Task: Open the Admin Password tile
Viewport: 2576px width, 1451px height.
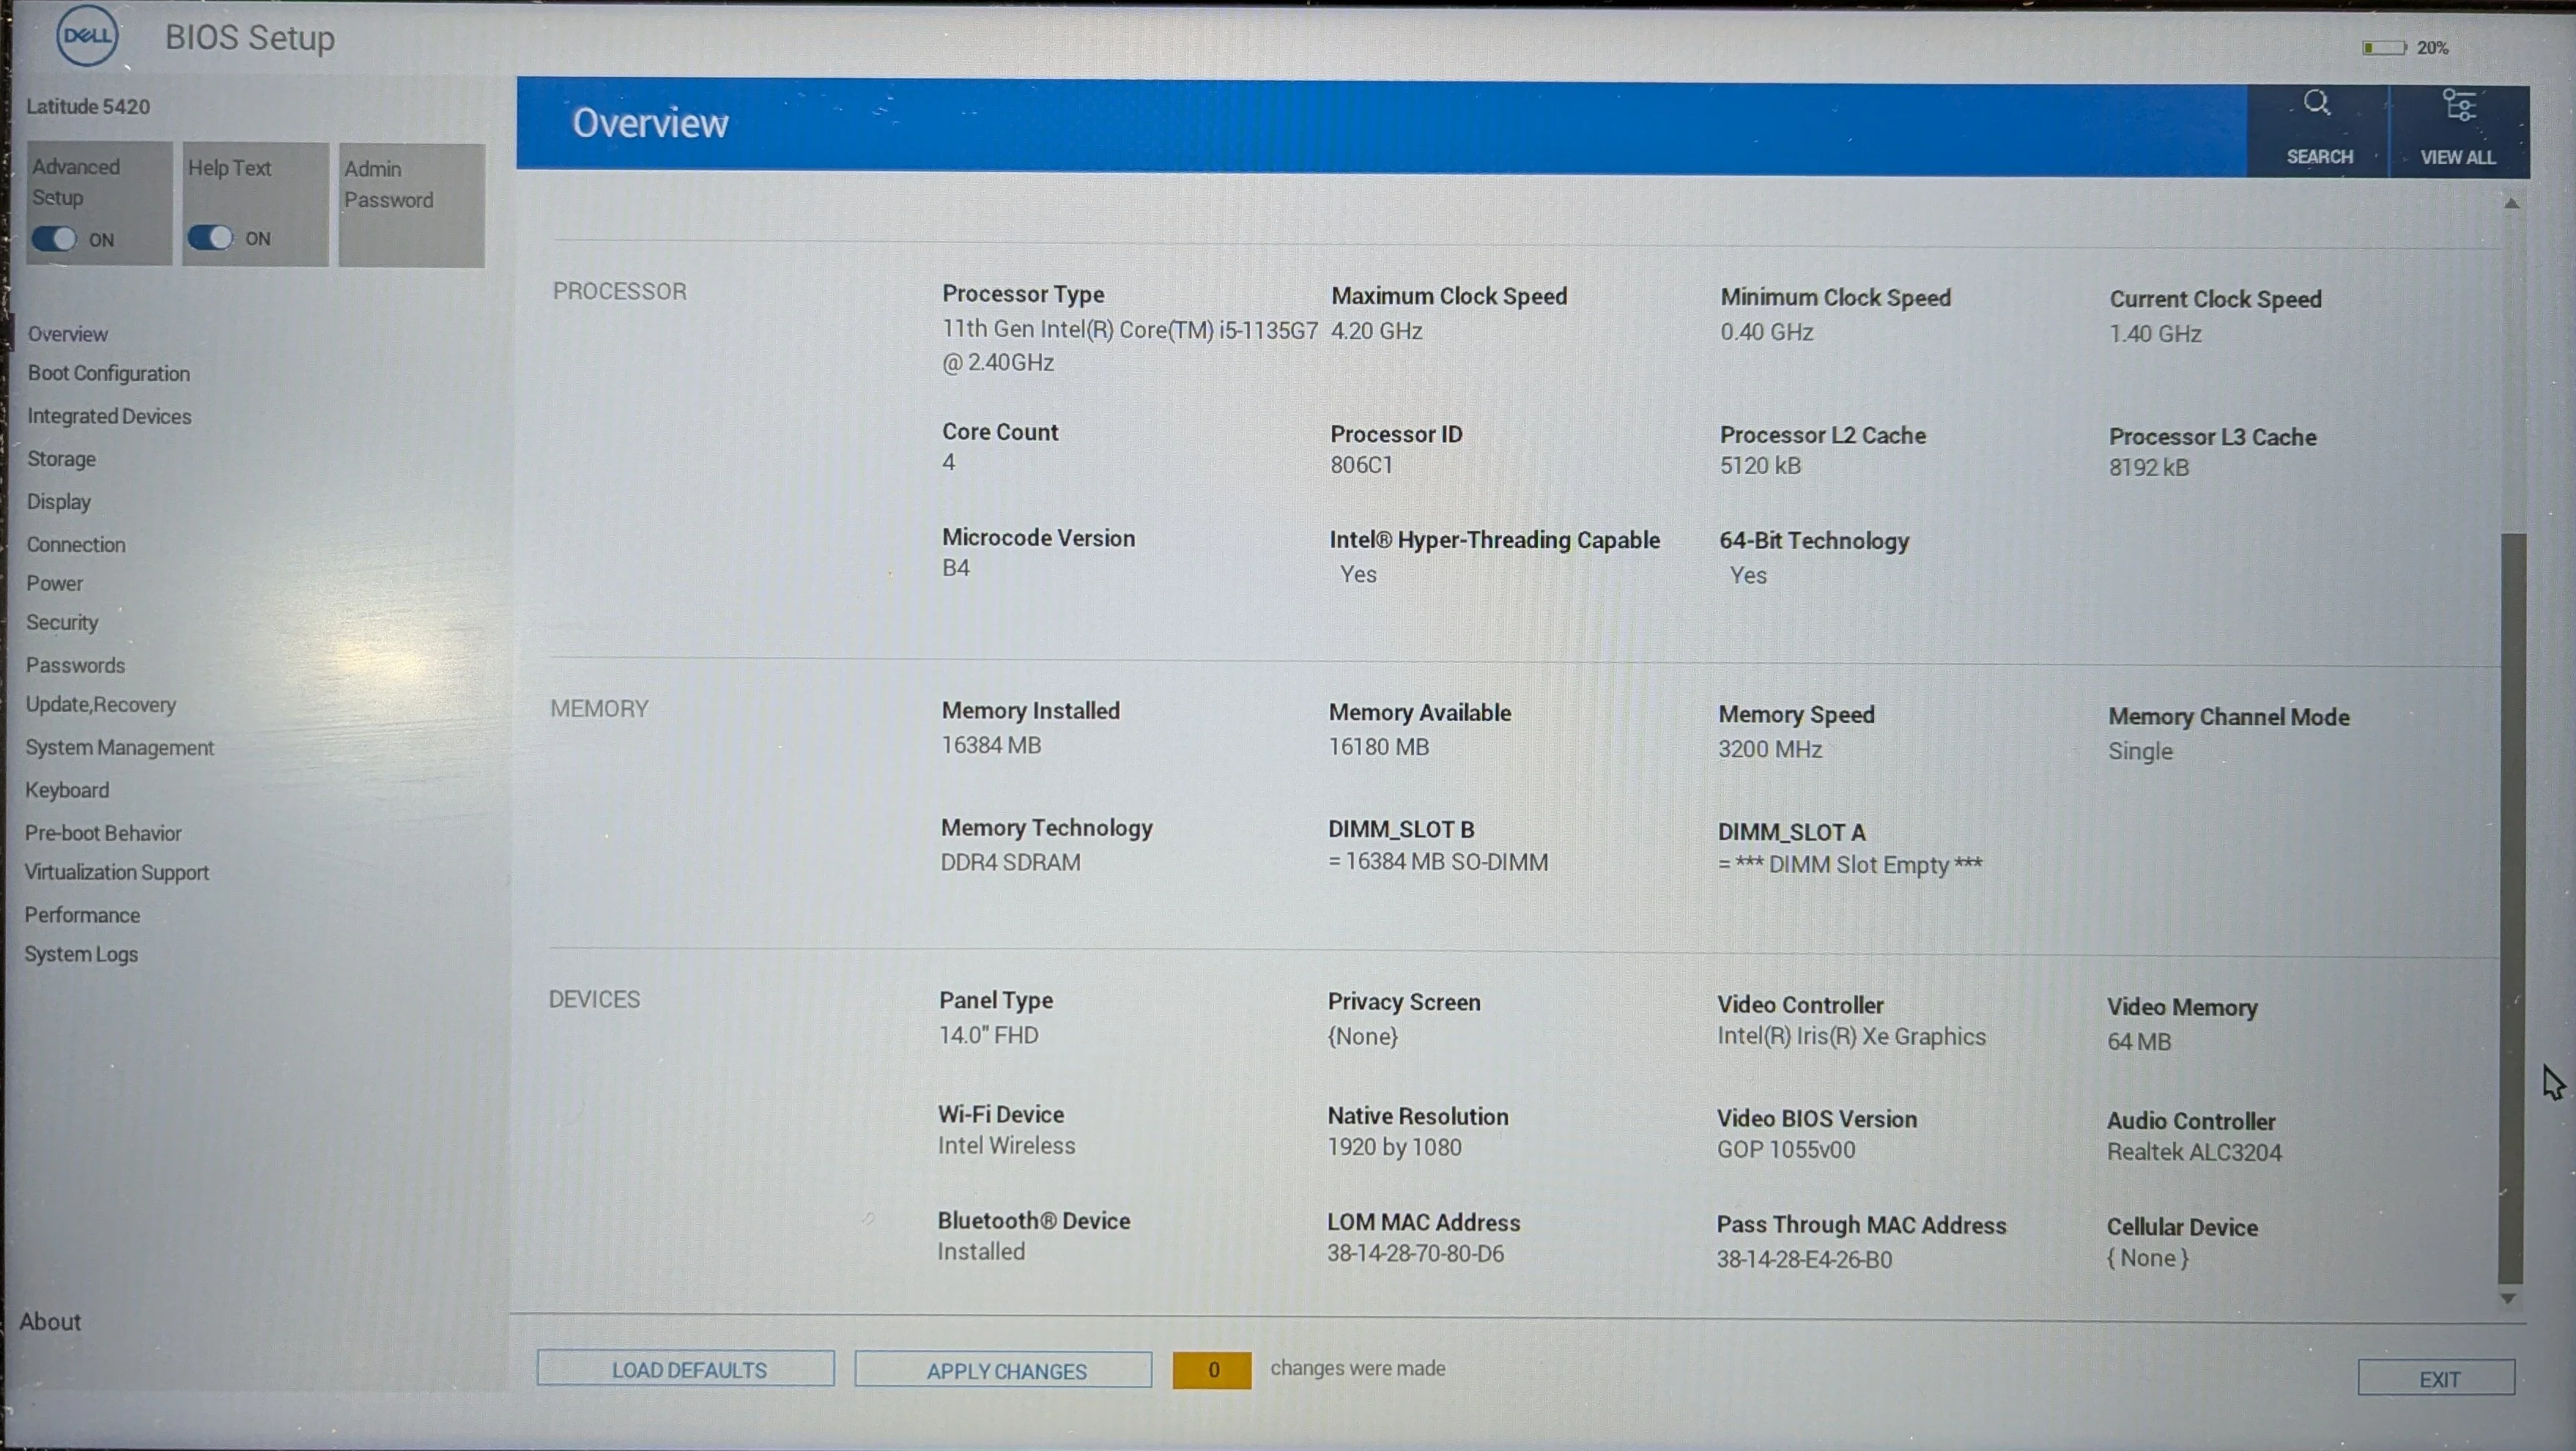Action: pos(411,205)
